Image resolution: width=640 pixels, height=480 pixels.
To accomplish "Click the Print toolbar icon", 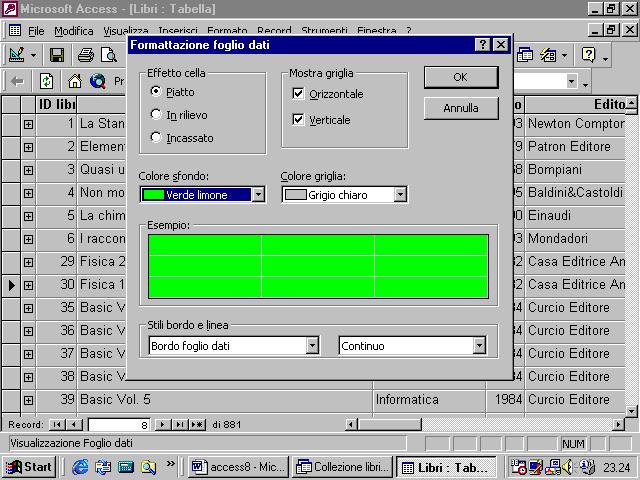I will 86,55.
